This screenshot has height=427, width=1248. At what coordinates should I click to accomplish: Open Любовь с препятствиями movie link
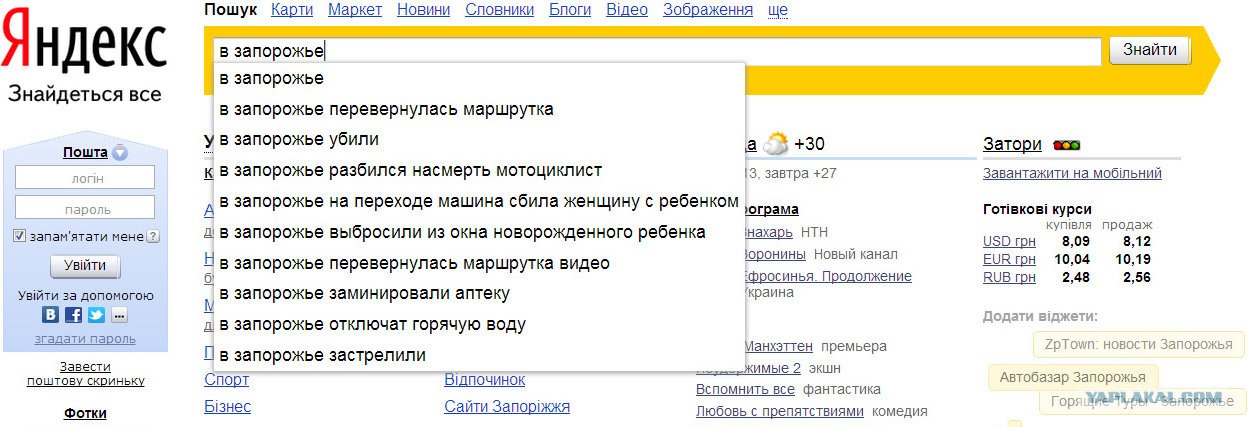click(x=779, y=411)
